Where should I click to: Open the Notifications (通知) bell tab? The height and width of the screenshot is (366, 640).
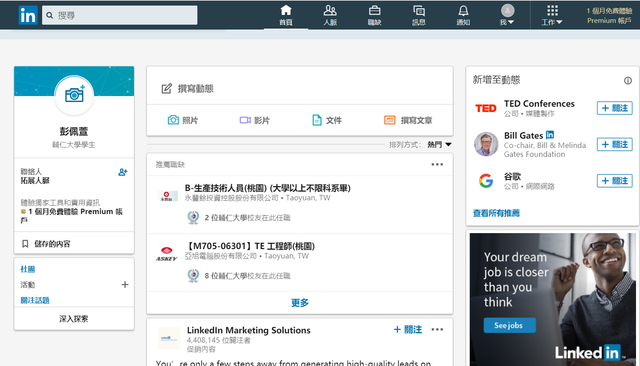point(463,15)
